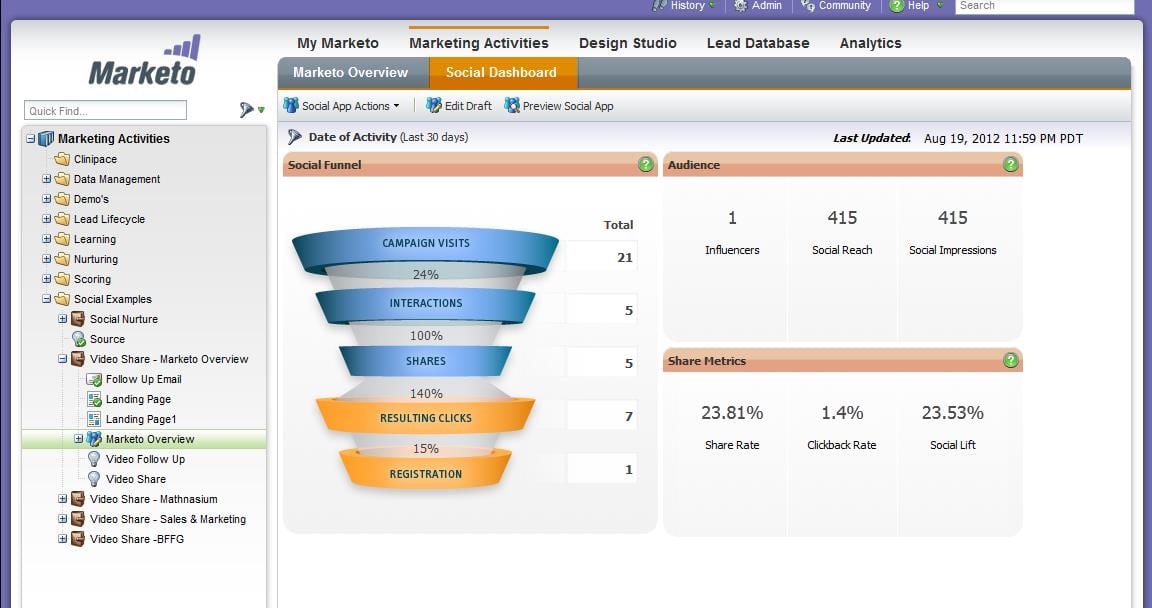
Task: Click the Marketo logo
Action: (144, 59)
